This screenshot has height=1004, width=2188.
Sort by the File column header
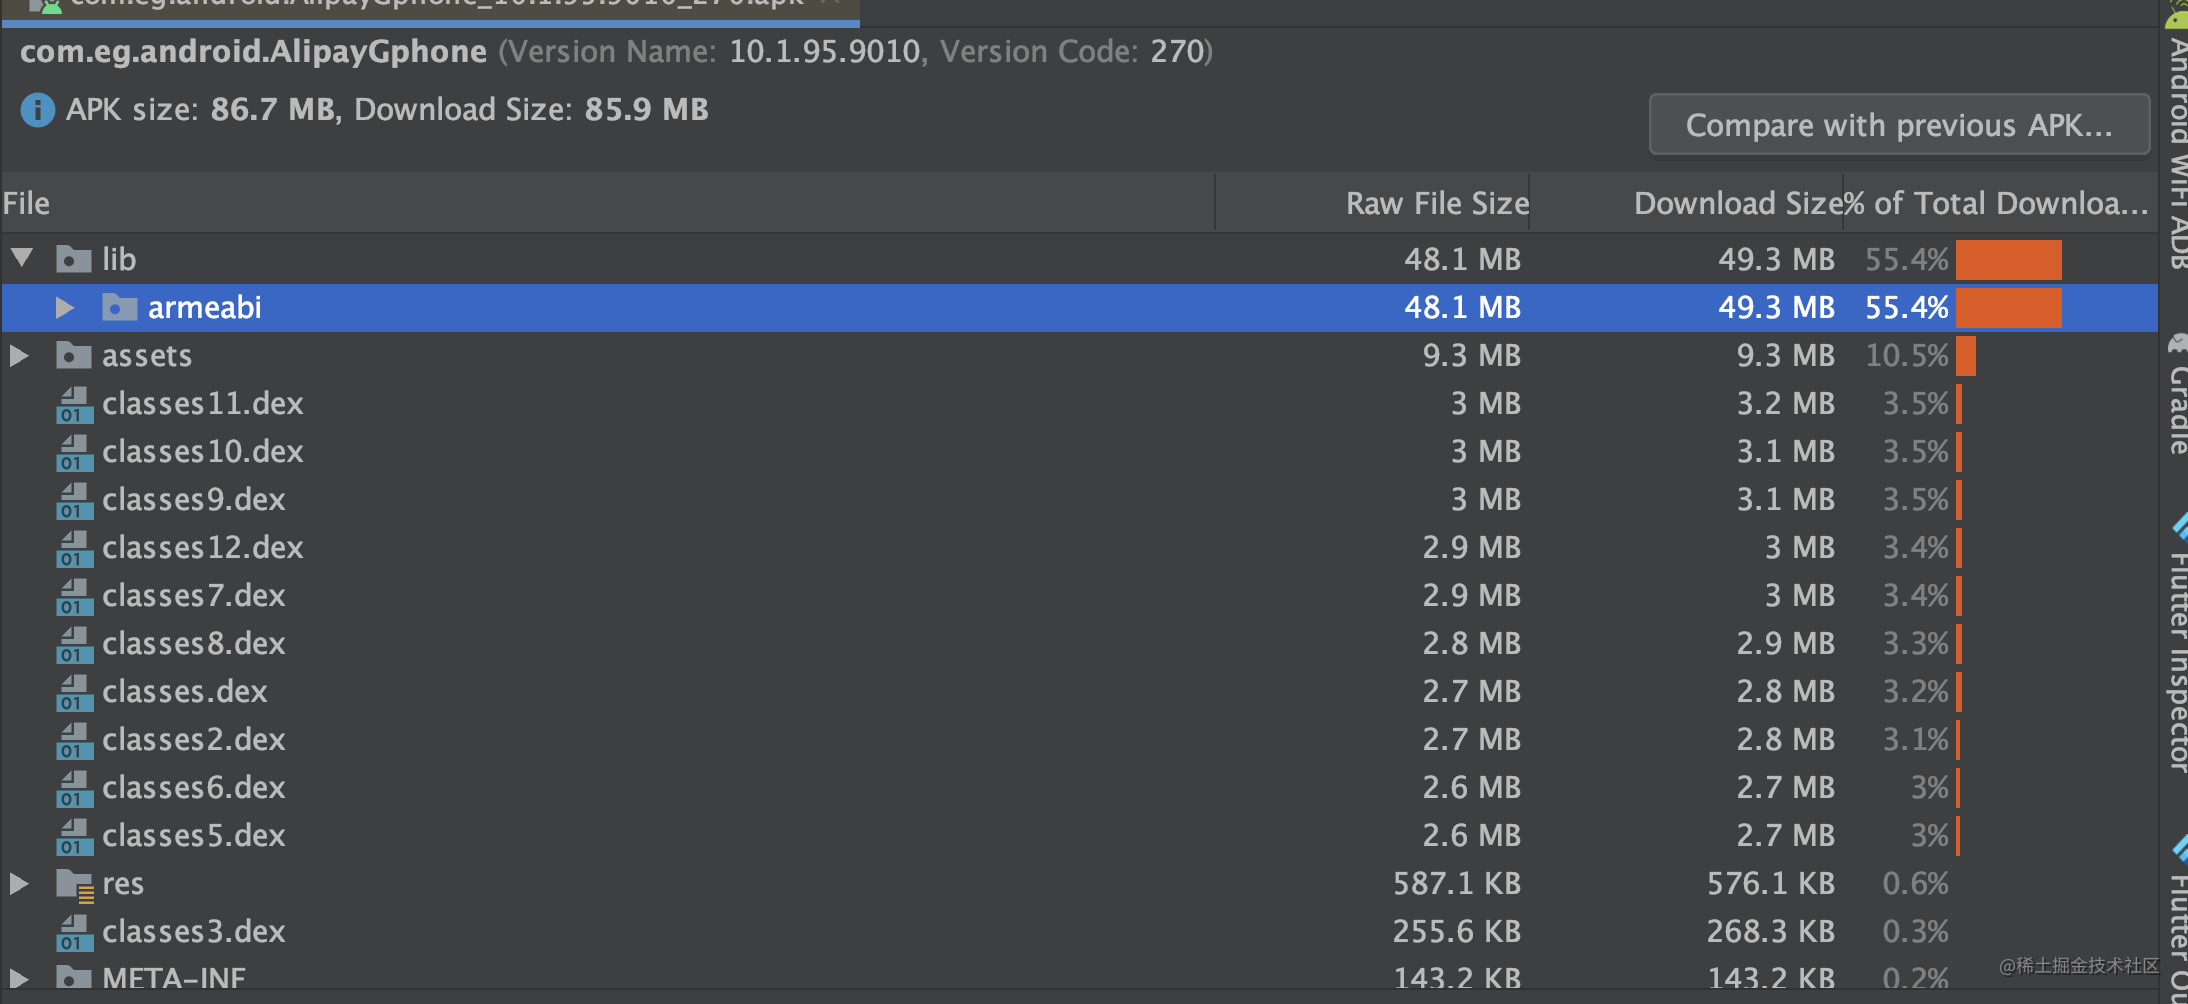607,203
